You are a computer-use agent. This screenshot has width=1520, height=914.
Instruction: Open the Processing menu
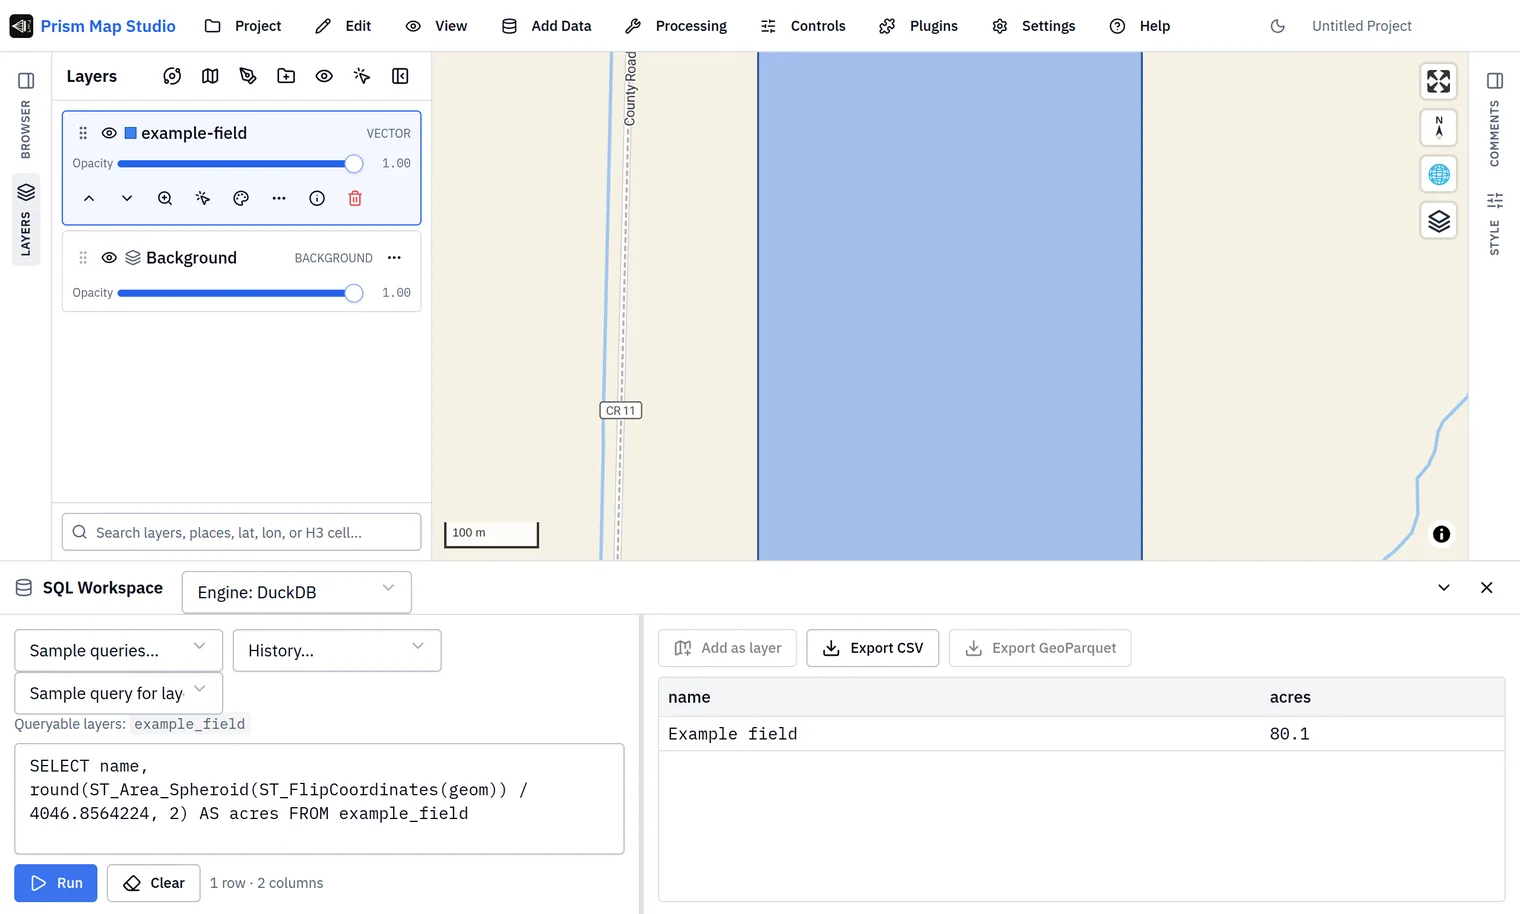pos(676,26)
